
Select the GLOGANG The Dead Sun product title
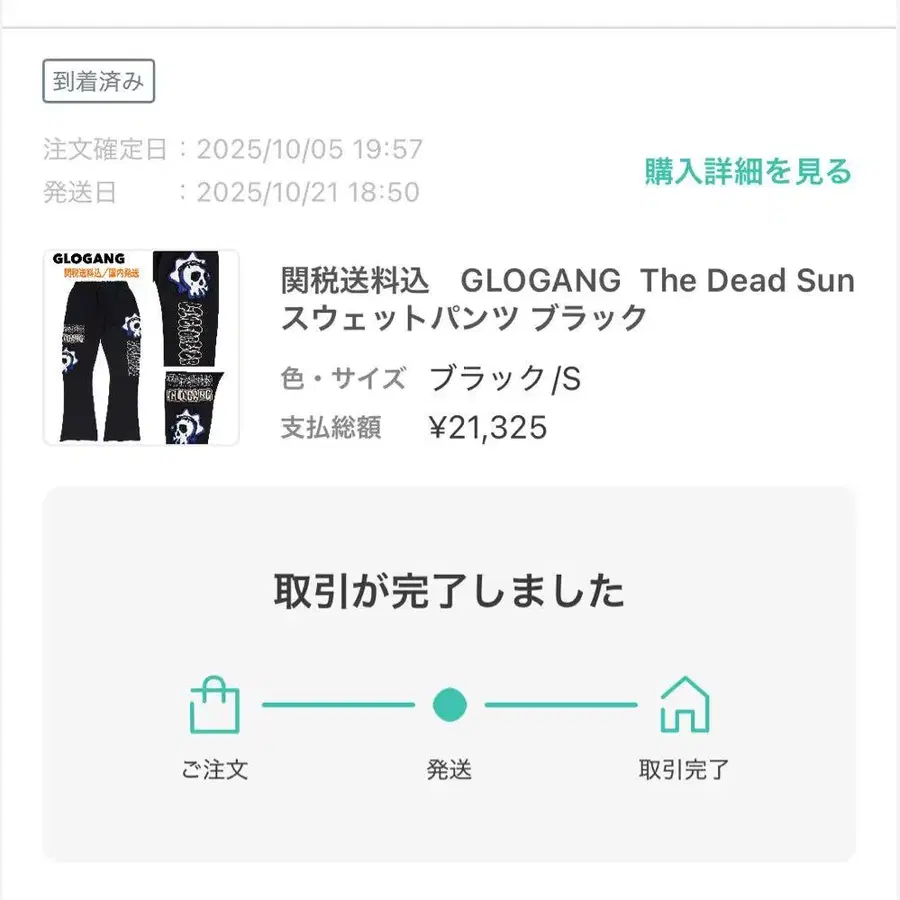coord(567,299)
